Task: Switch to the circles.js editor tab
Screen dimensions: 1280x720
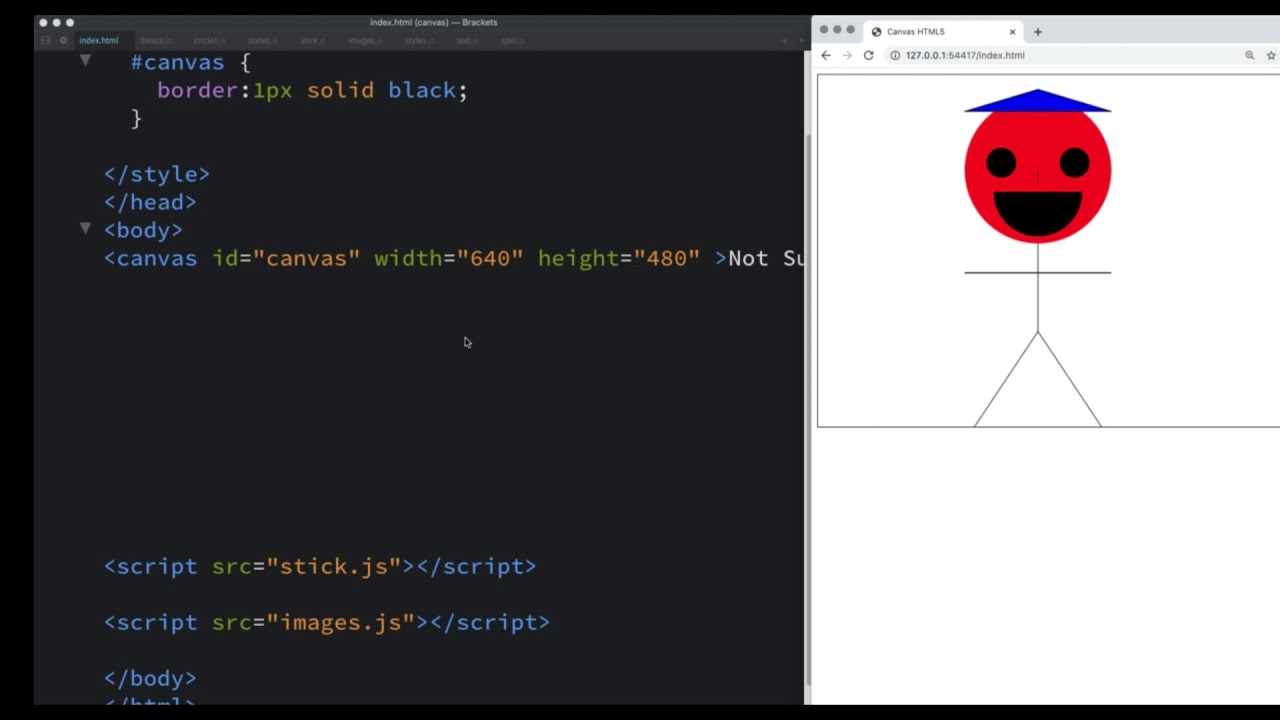Action: click(x=211, y=41)
